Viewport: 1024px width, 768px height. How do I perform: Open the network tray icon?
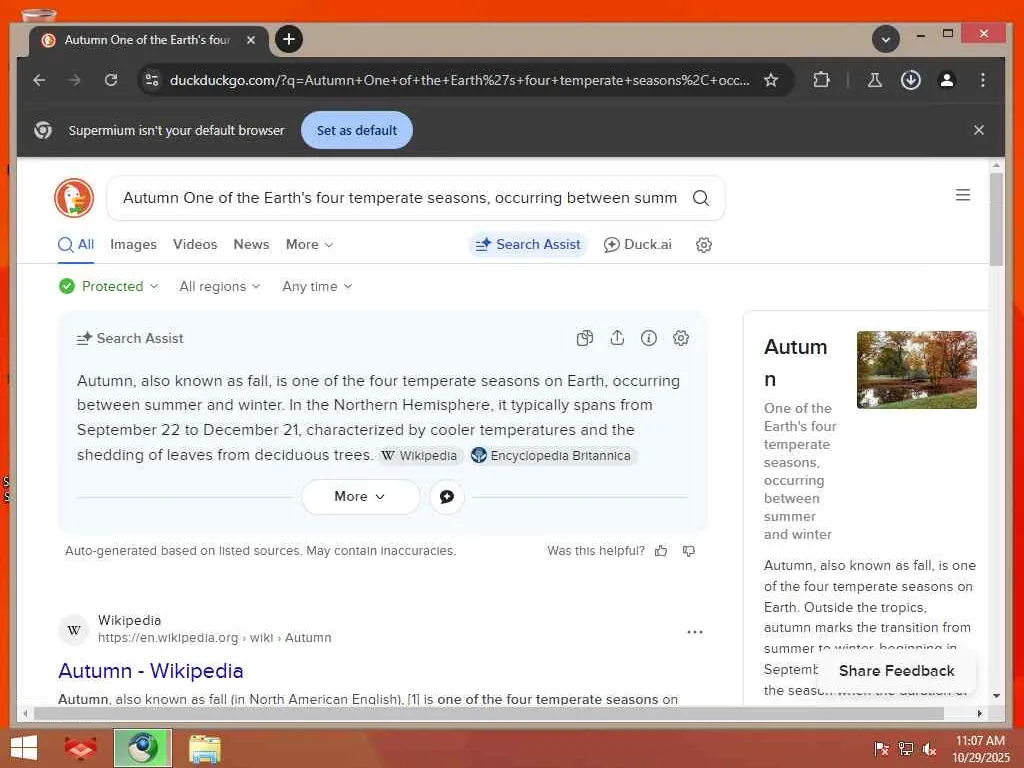coord(905,749)
